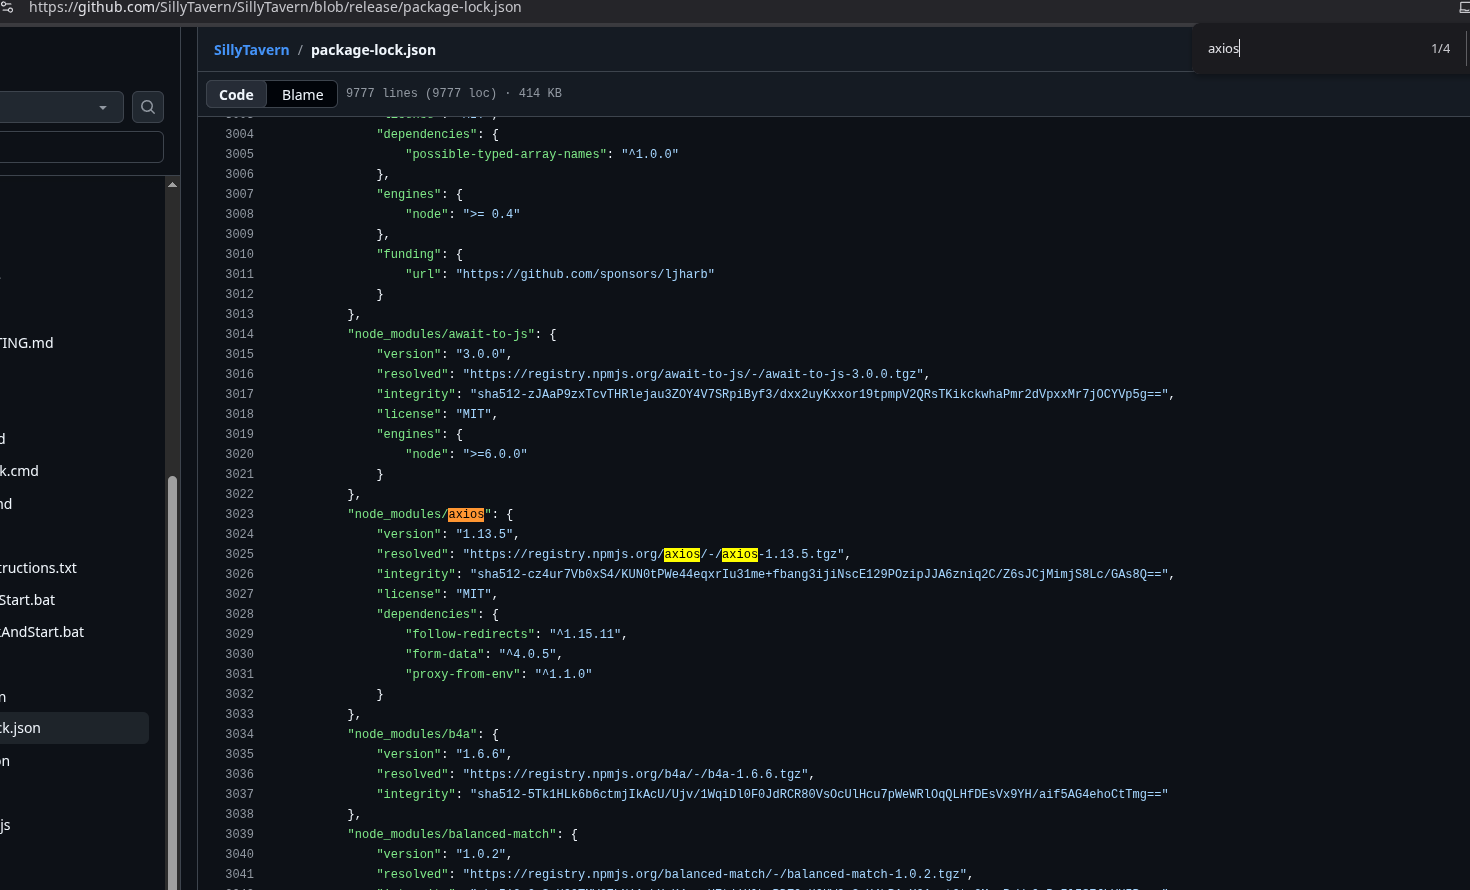Click the await-to-js-3.0.0.tgz resolved URL
Screen dimensions: 1470x890
693,374
